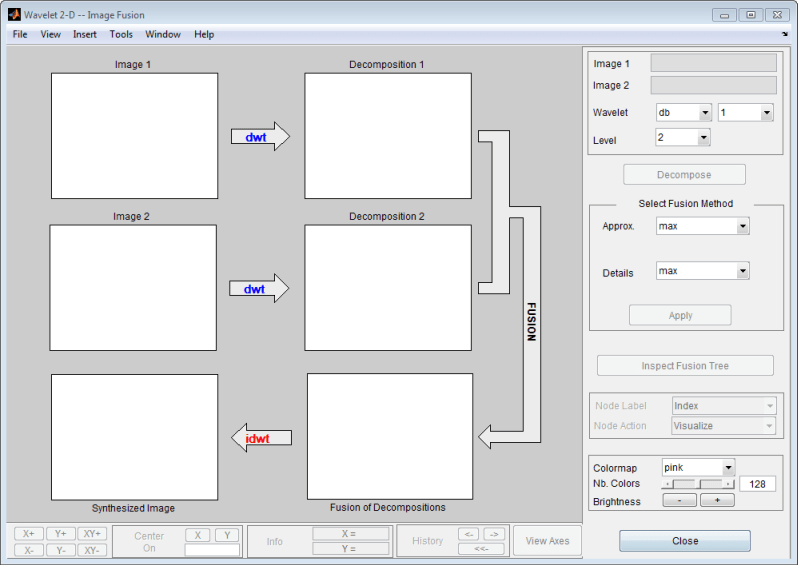Click the History back <- button
The width and height of the screenshot is (798, 565).
click(469, 534)
